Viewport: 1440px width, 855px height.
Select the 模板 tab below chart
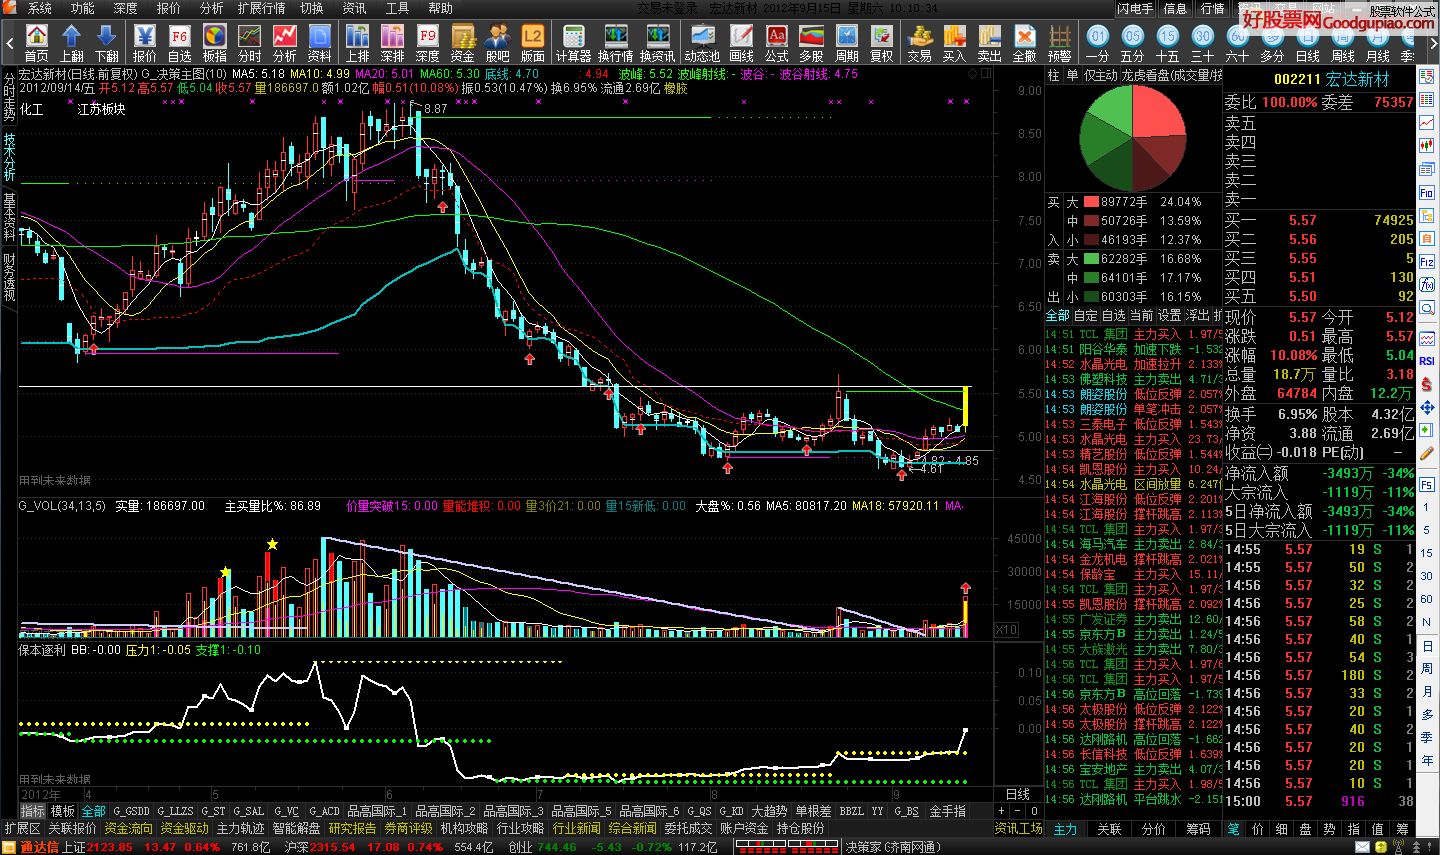[x=63, y=811]
